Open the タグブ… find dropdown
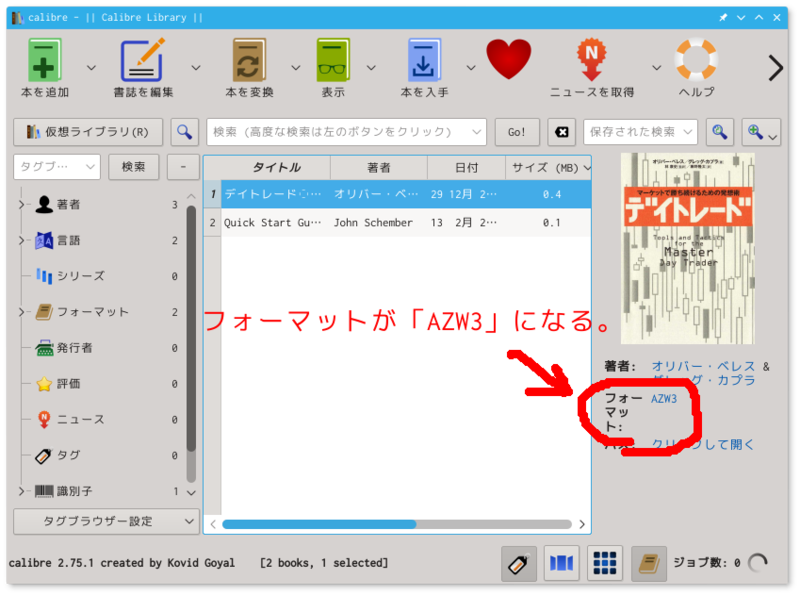 coord(57,167)
